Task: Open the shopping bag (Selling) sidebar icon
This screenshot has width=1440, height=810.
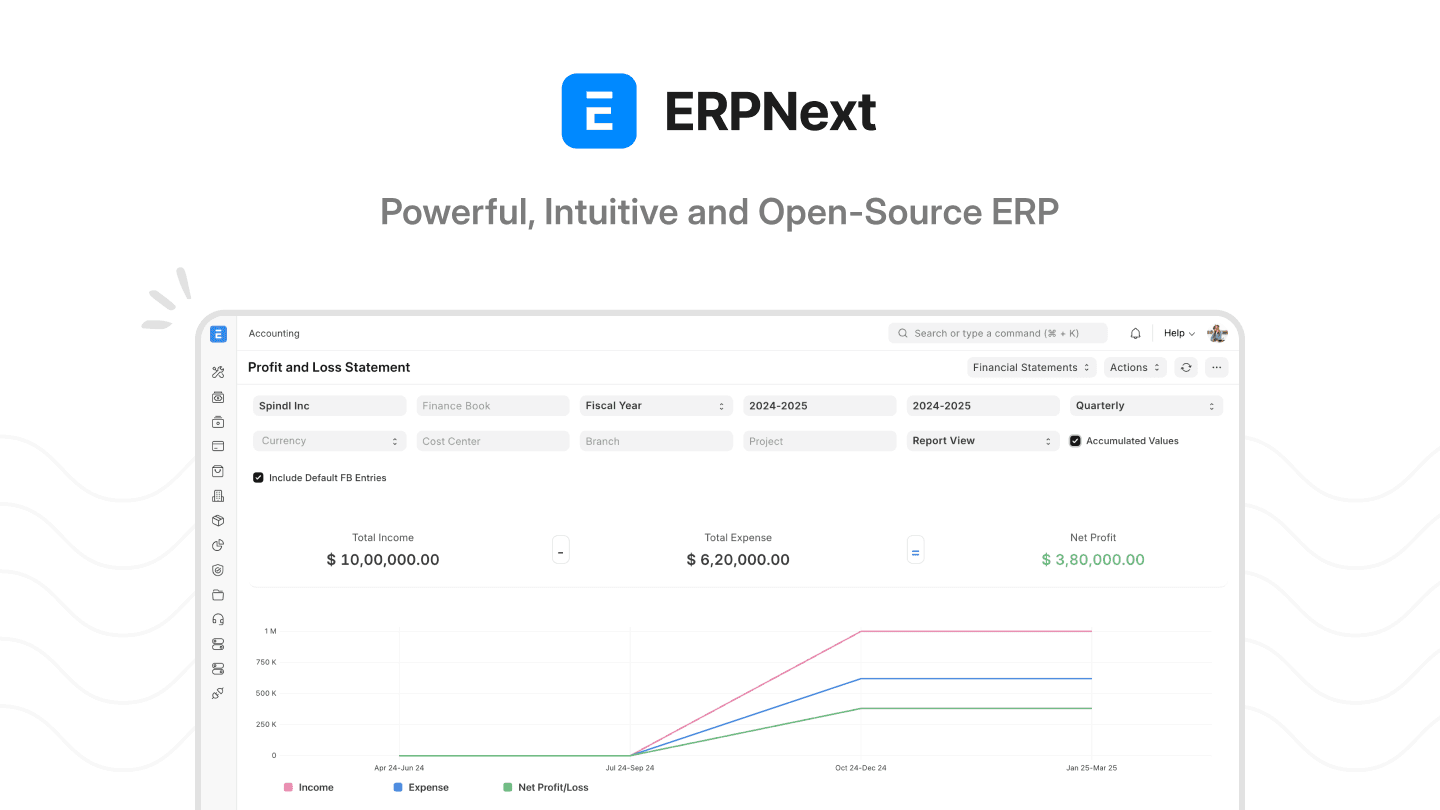Action: [x=218, y=471]
